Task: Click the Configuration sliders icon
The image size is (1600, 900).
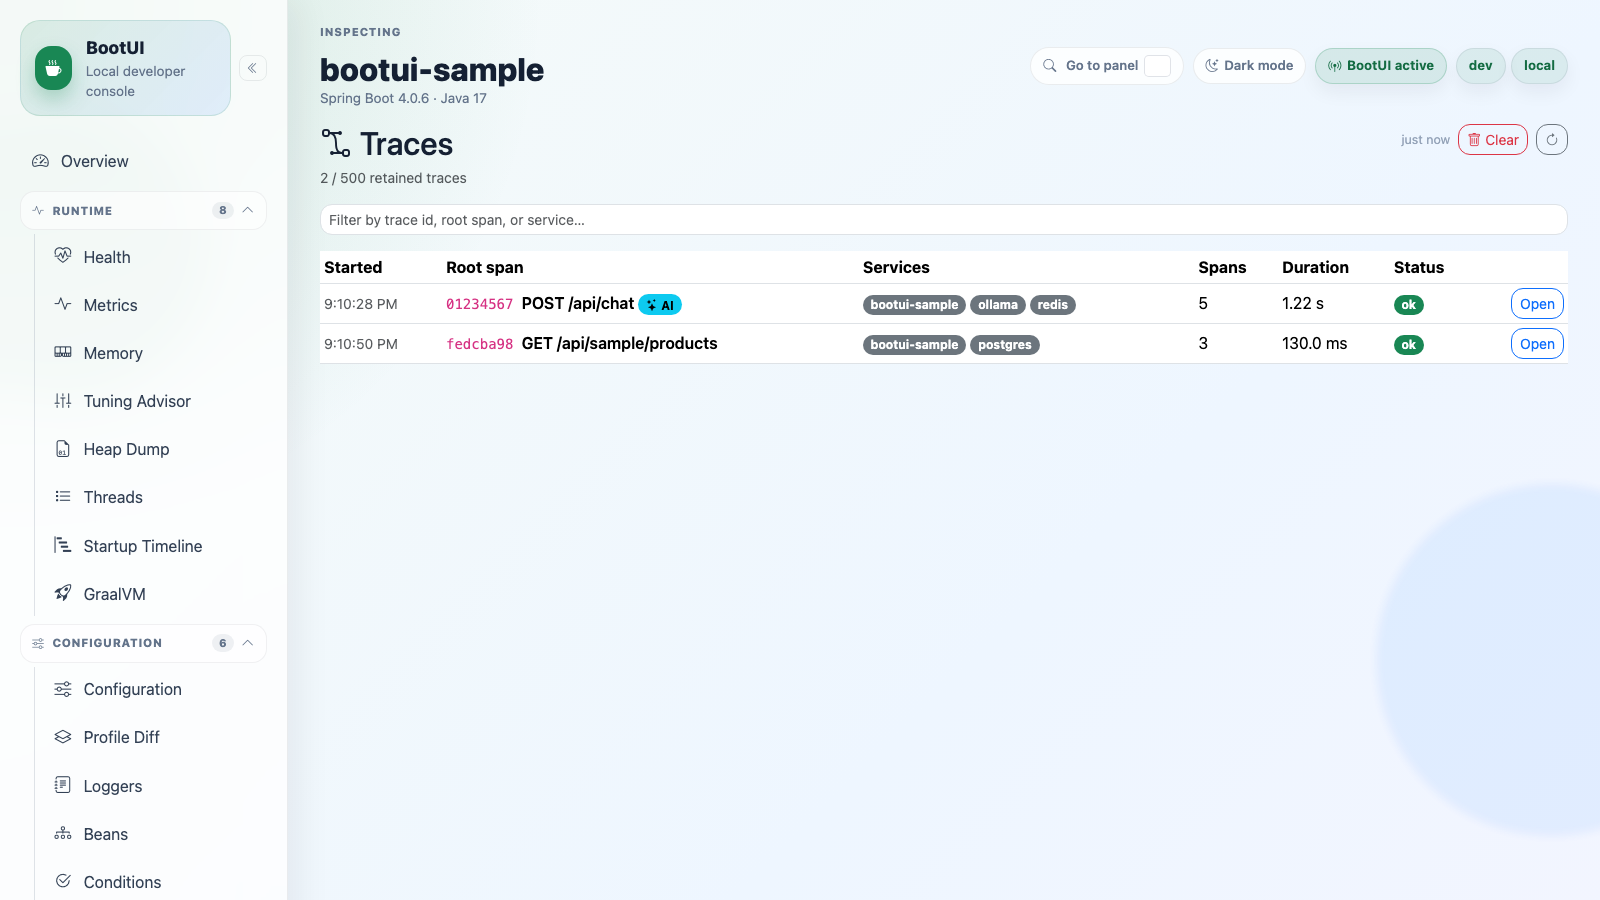Action: tap(63, 689)
